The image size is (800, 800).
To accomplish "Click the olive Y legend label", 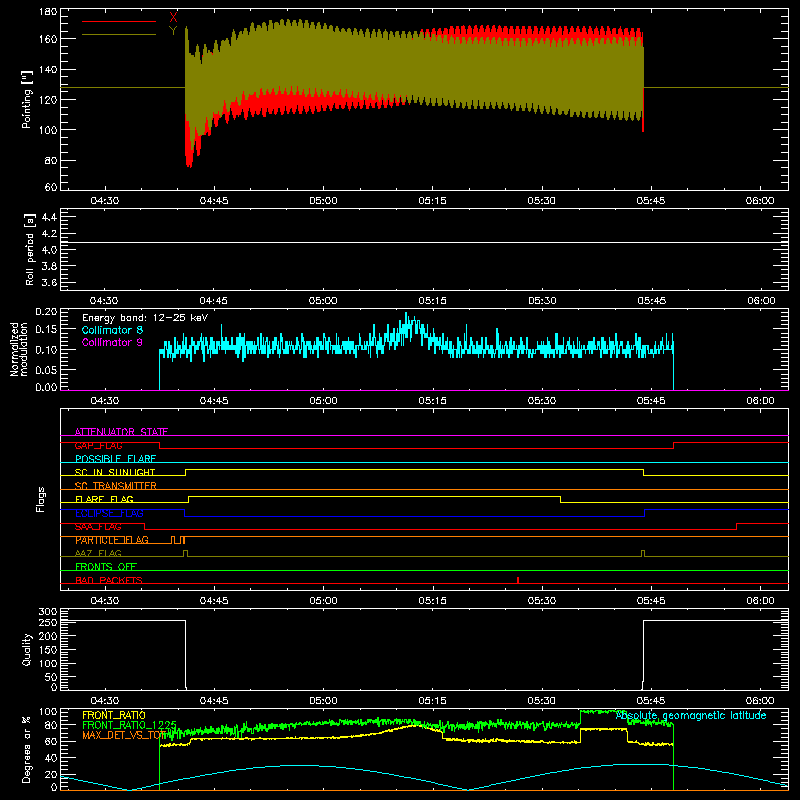I will tap(173, 31).
